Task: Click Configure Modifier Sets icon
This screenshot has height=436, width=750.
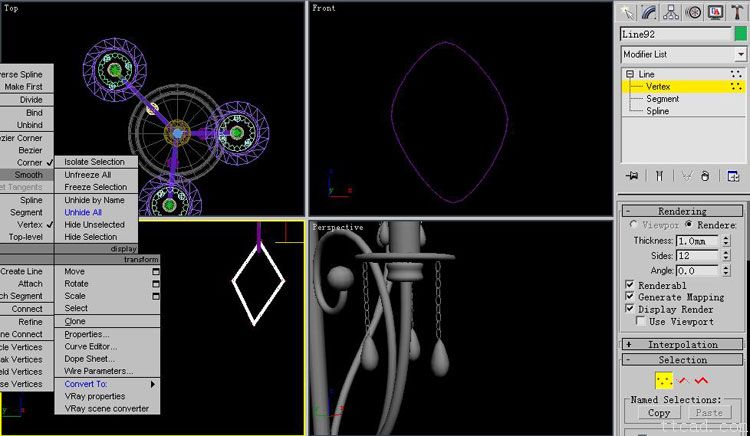Action: (x=733, y=176)
